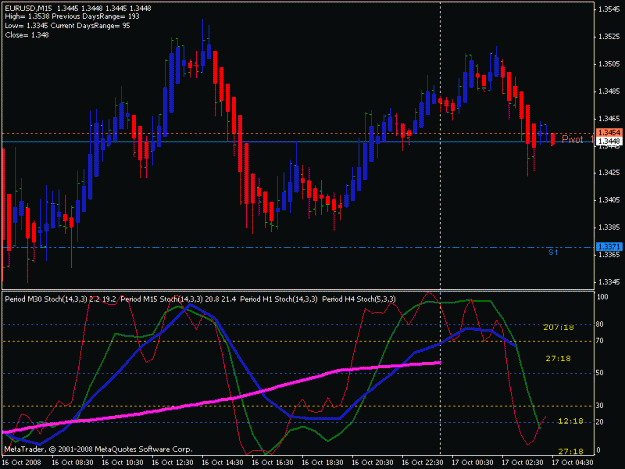Click the '16 Oct 14:30' time axis label
Image resolution: width=625 pixels, height=469 pixels.
tap(222, 463)
